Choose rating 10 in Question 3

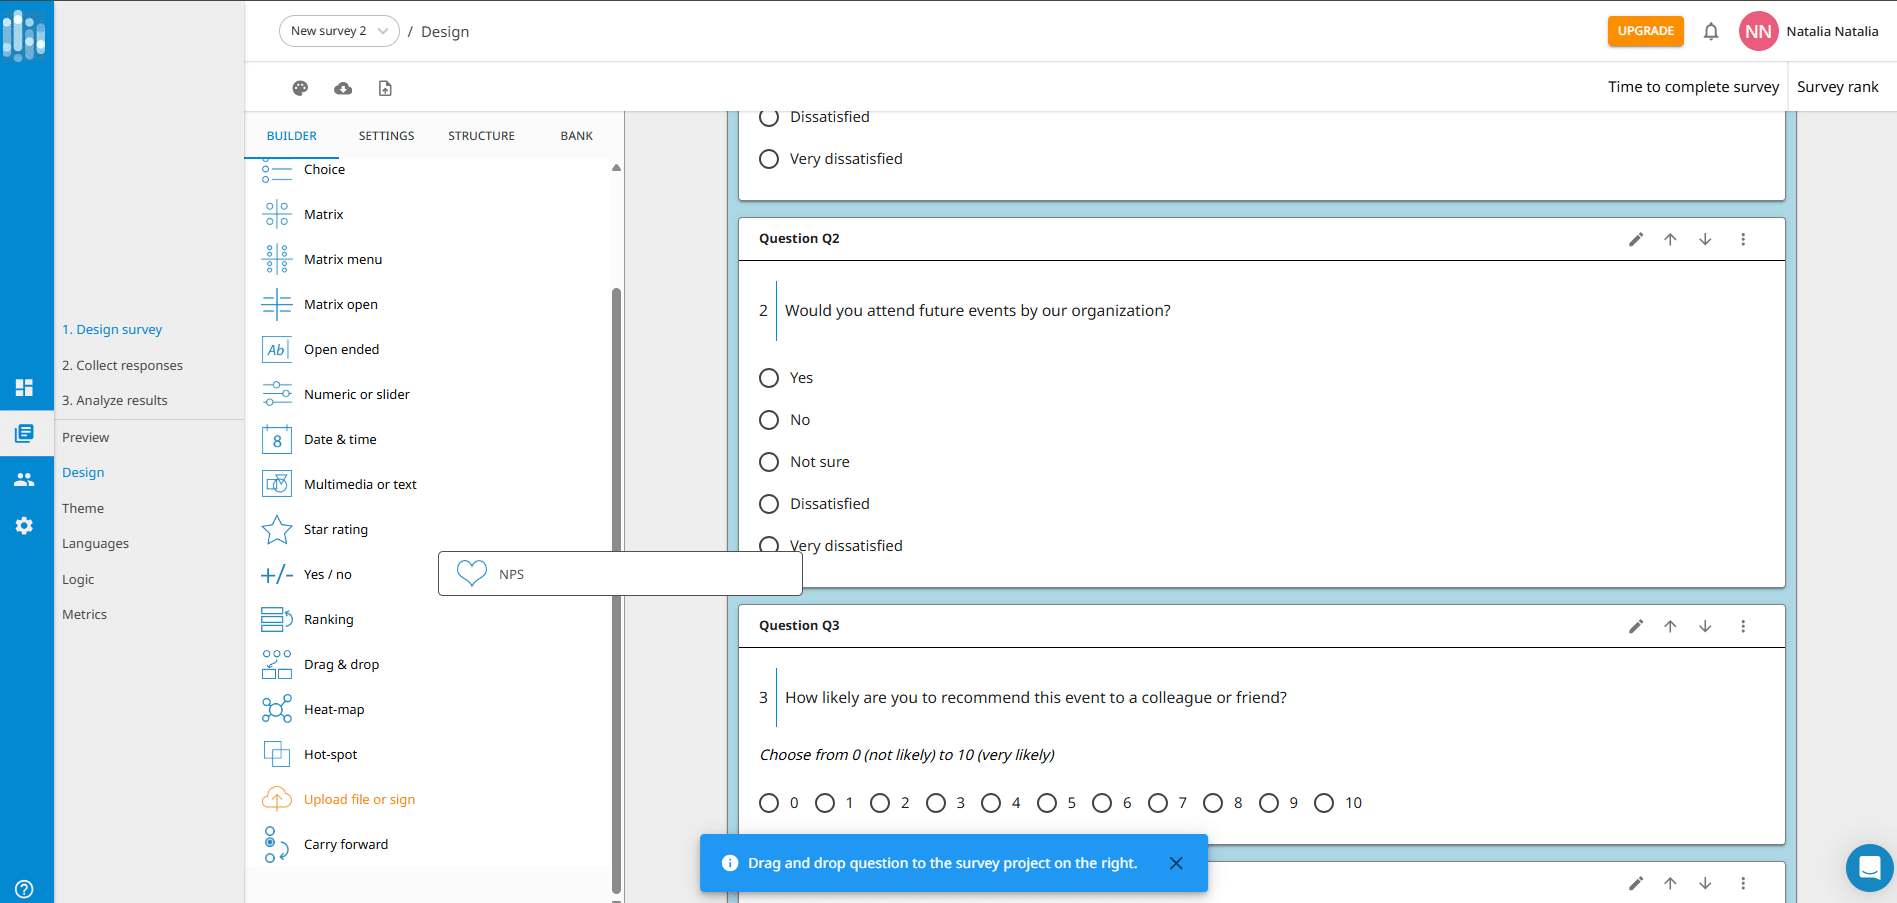click(1324, 803)
